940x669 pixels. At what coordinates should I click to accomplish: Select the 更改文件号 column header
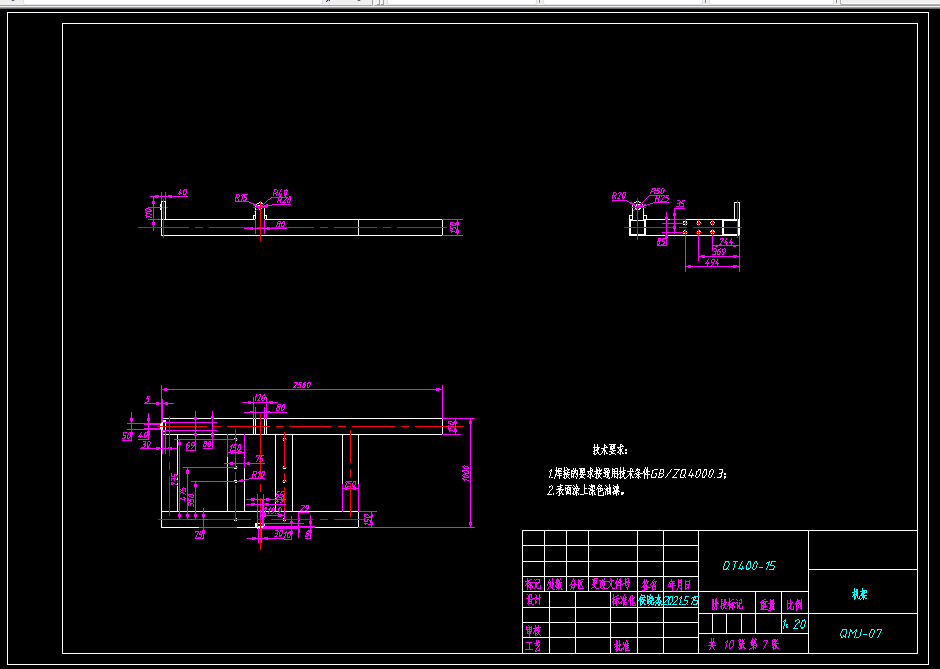[x=611, y=584]
